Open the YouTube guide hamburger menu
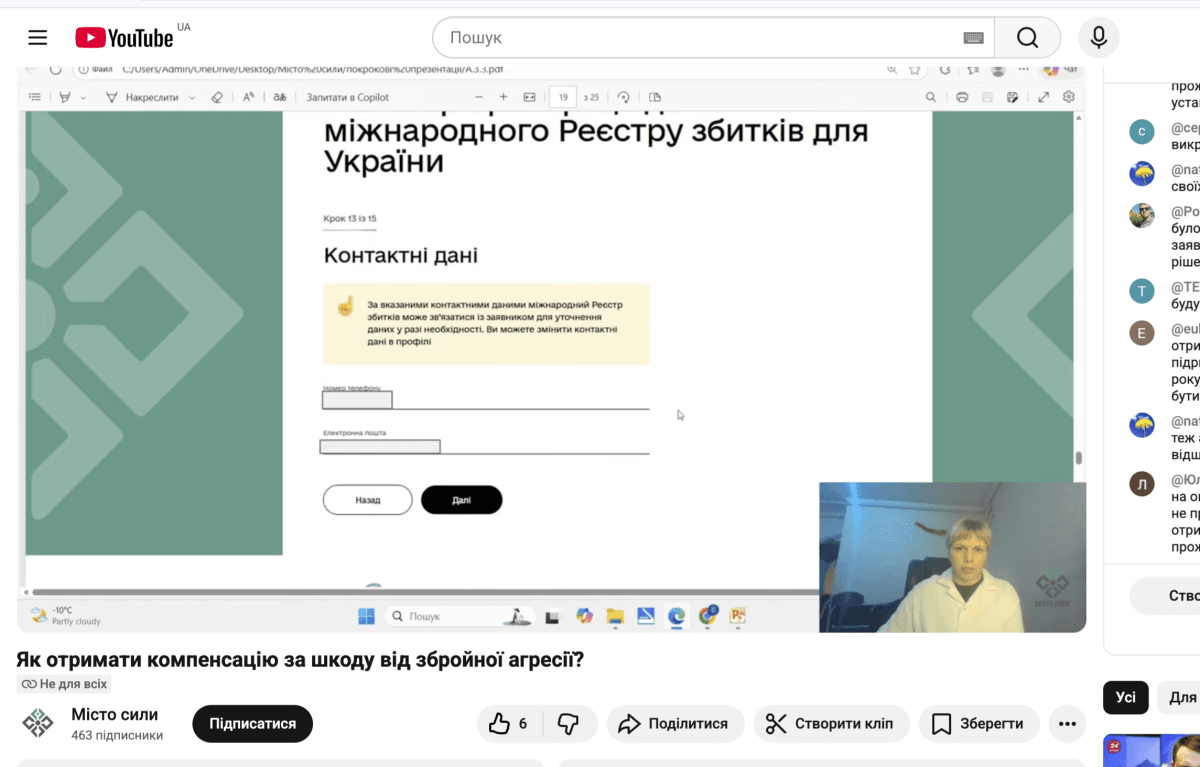The width and height of the screenshot is (1200, 767). (38, 38)
